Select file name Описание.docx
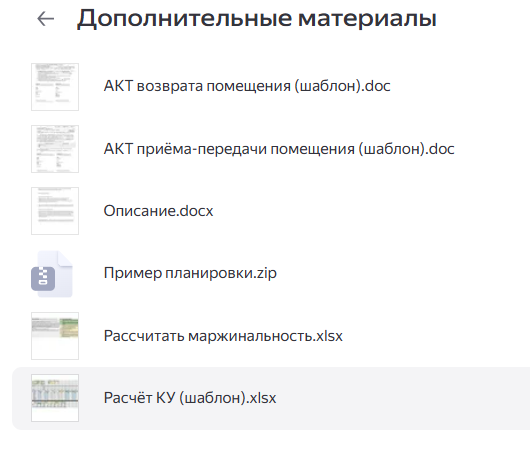Viewport: 530px width, 465px height. coord(158,211)
